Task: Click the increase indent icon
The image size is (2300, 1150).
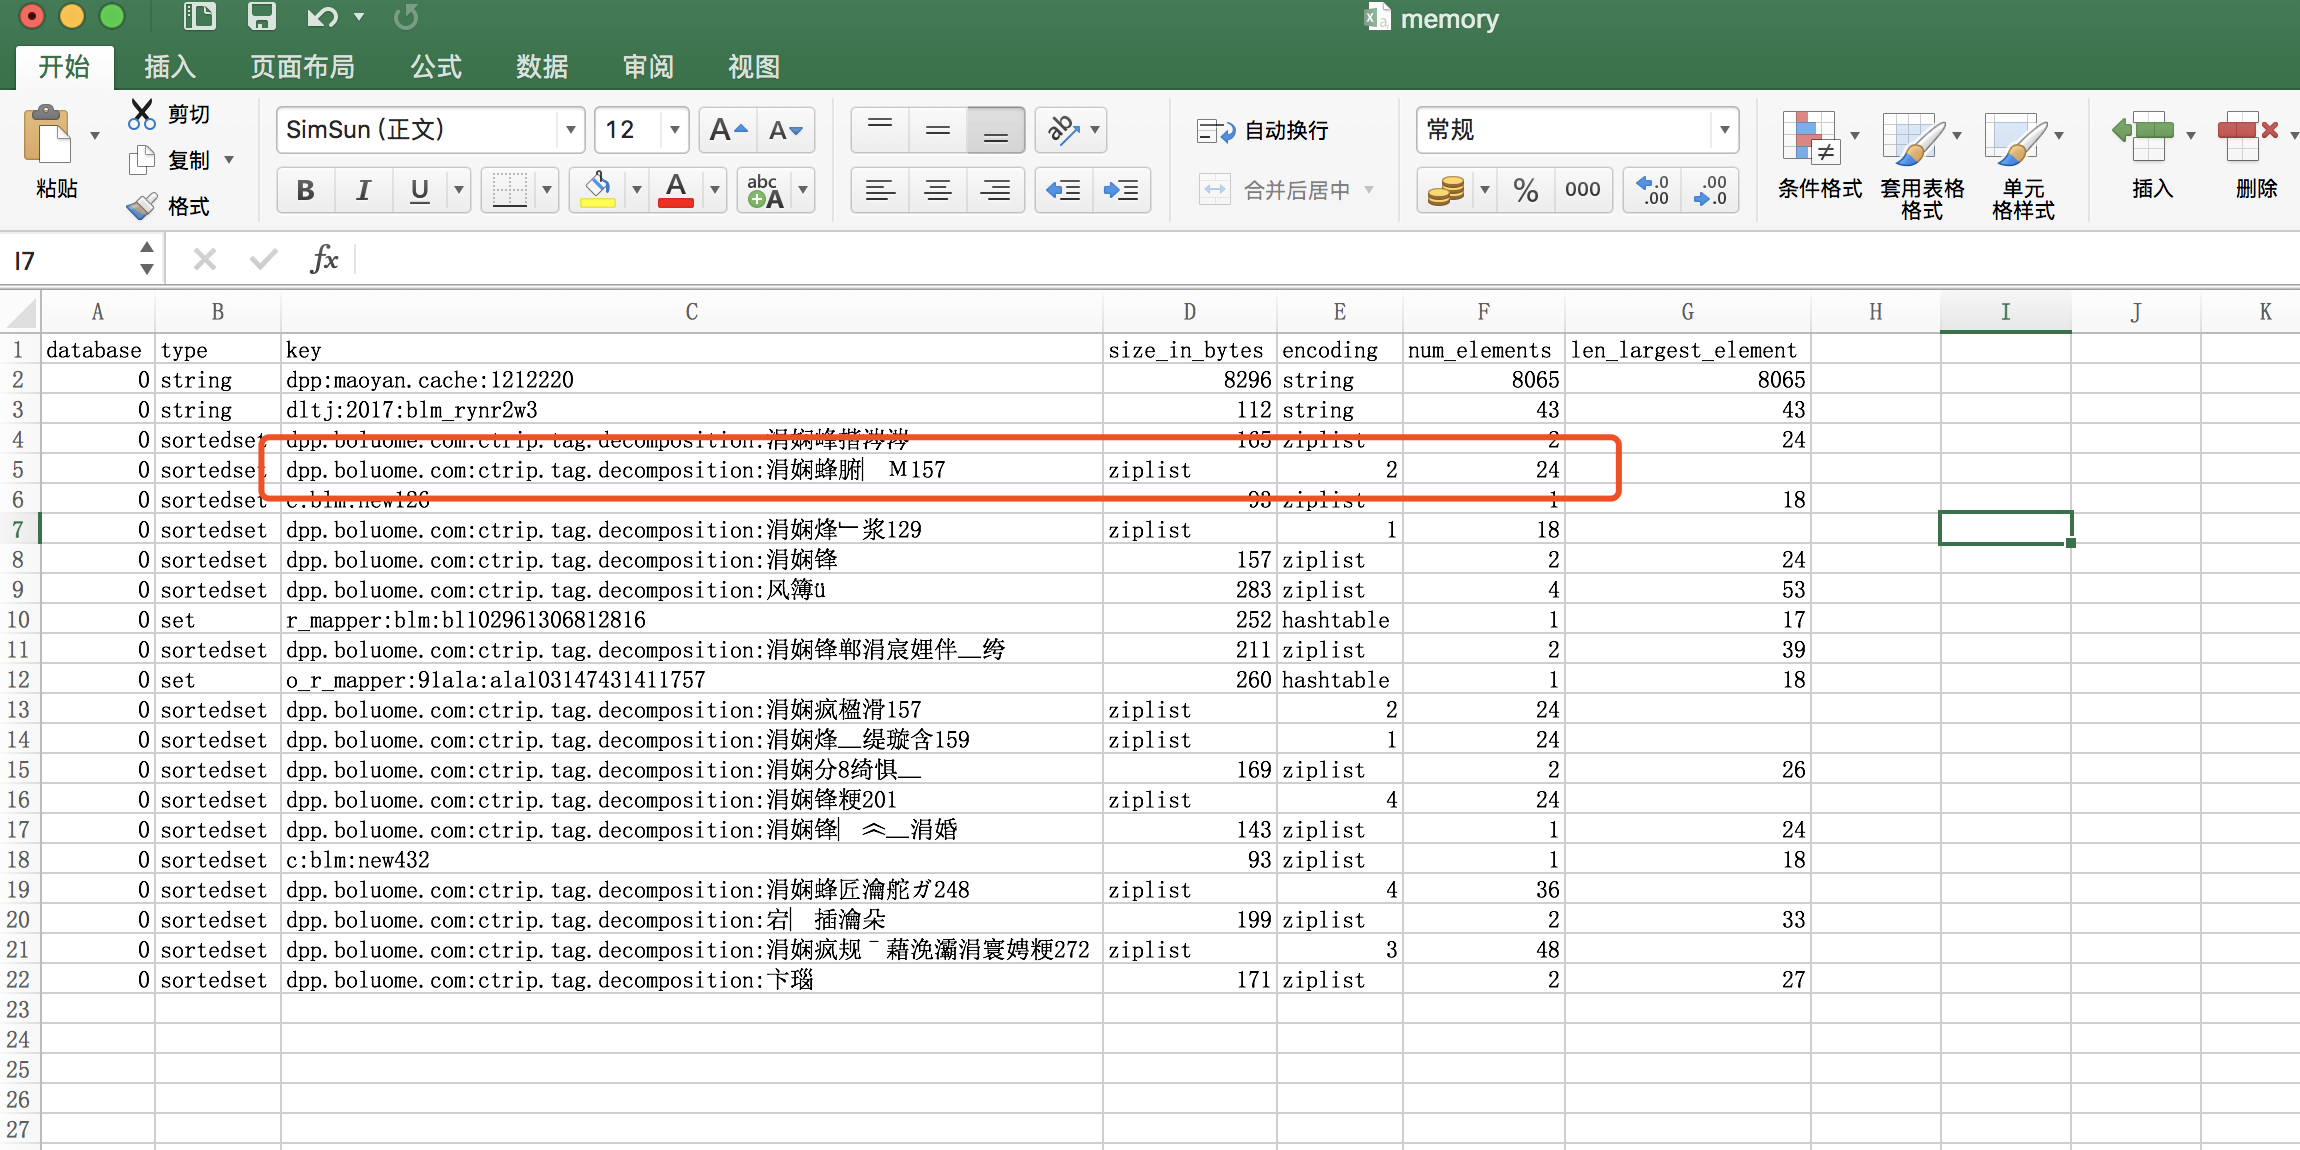Action: pyautogui.click(x=1121, y=190)
